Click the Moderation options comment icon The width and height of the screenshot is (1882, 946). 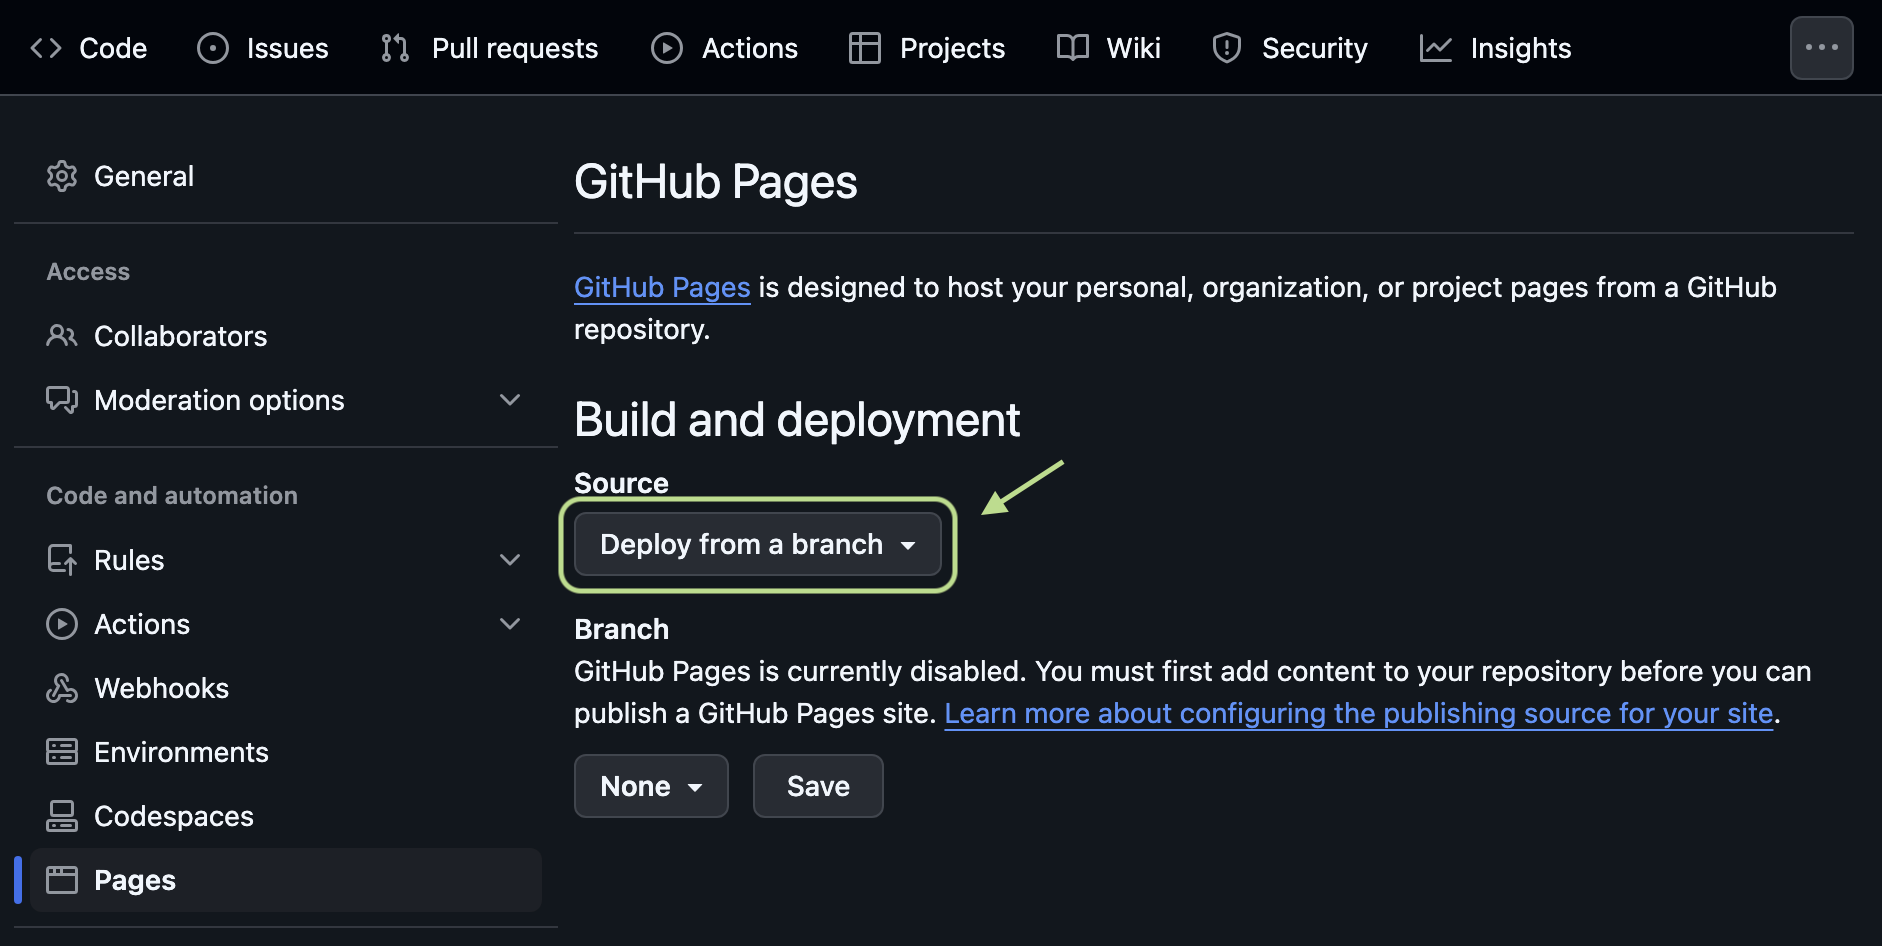62,400
